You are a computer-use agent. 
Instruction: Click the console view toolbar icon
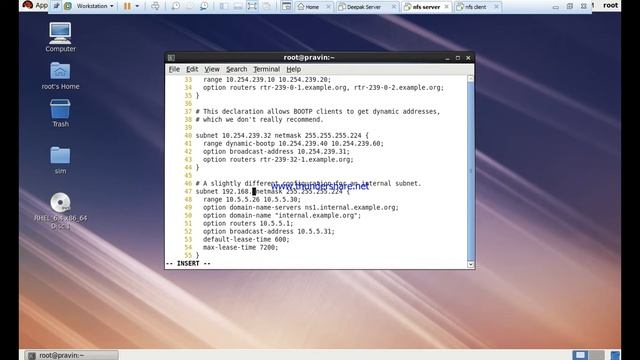(287, 6)
